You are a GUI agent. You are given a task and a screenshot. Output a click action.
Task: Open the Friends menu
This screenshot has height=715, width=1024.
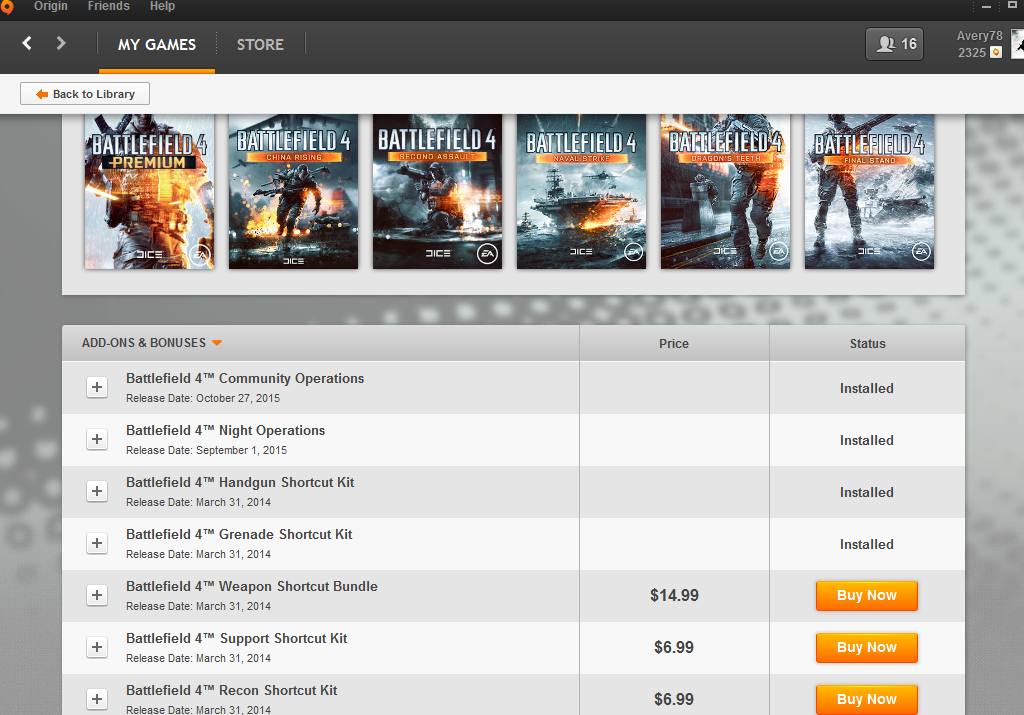pyautogui.click(x=108, y=7)
